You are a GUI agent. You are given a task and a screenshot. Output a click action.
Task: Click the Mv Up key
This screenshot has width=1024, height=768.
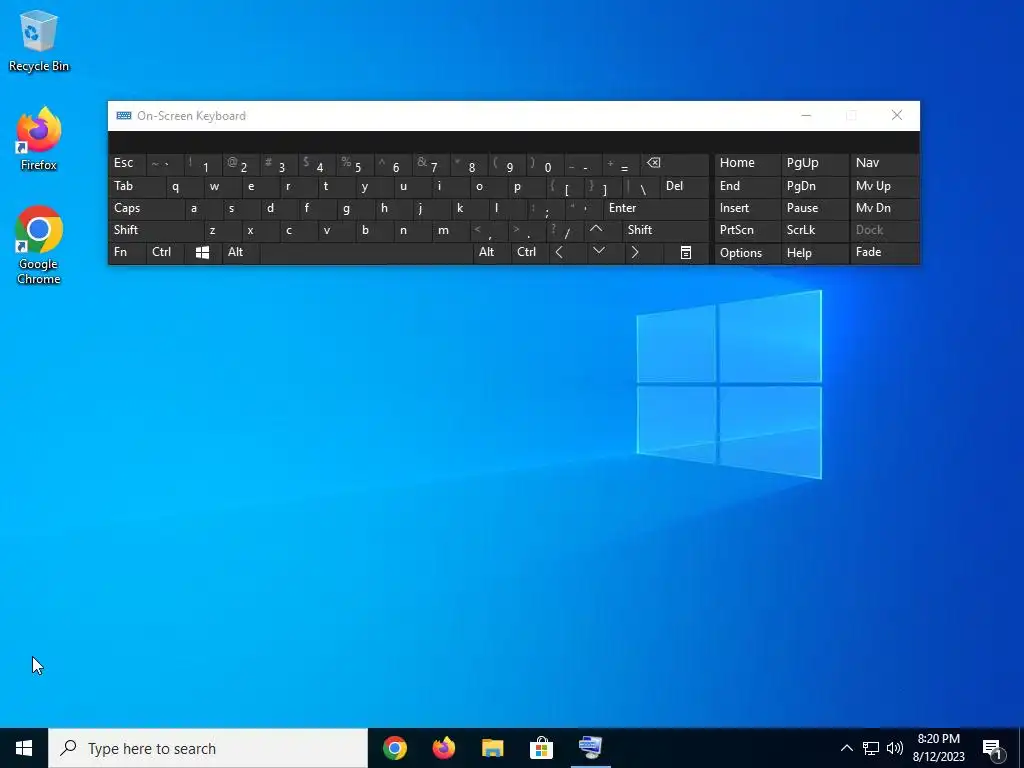click(885, 186)
